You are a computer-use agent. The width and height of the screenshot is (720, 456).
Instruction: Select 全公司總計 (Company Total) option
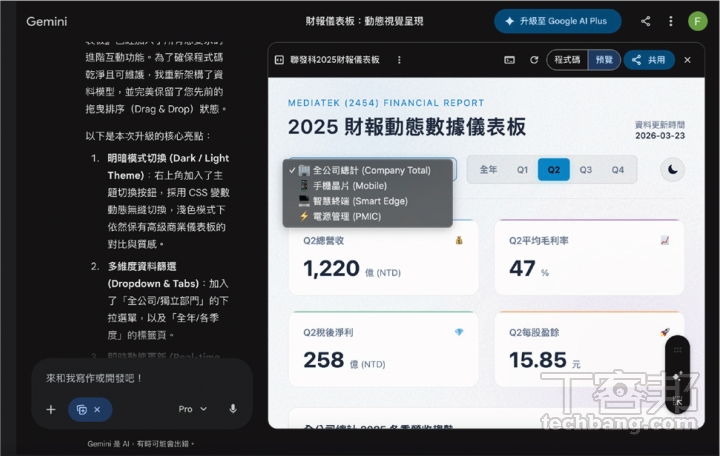pos(367,170)
